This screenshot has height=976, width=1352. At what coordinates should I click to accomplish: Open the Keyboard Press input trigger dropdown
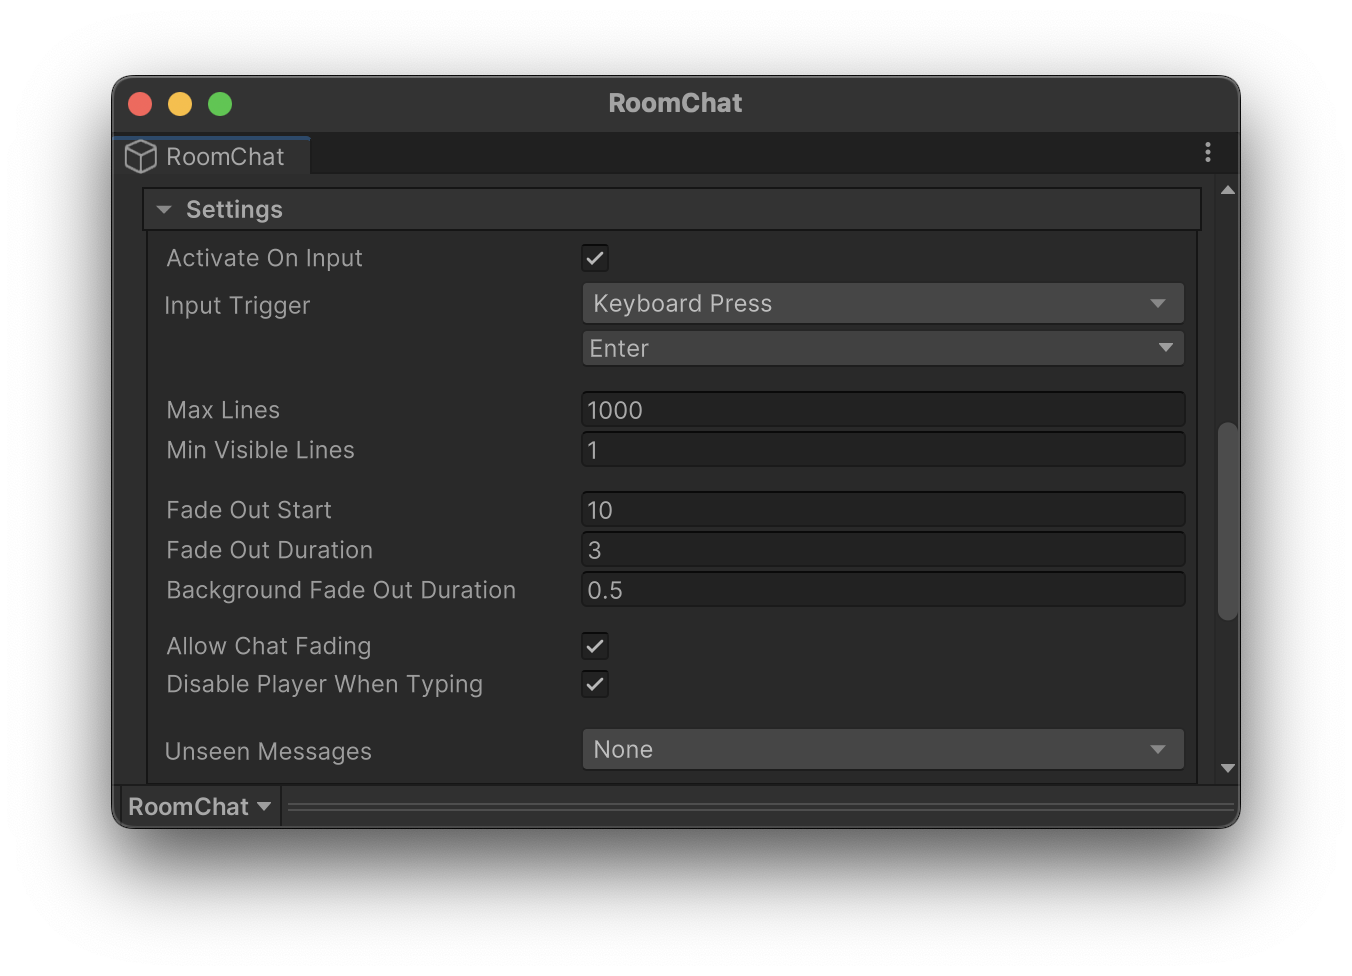(882, 303)
